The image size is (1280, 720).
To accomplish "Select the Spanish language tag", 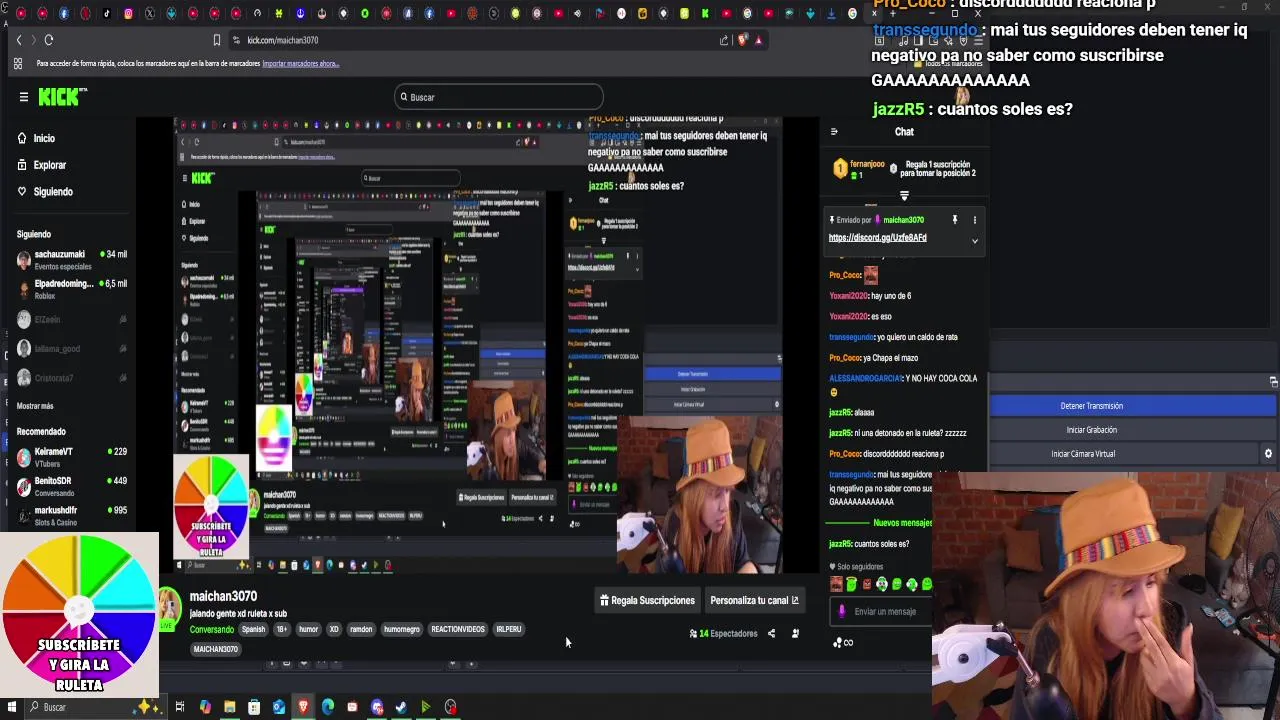I will tap(254, 629).
